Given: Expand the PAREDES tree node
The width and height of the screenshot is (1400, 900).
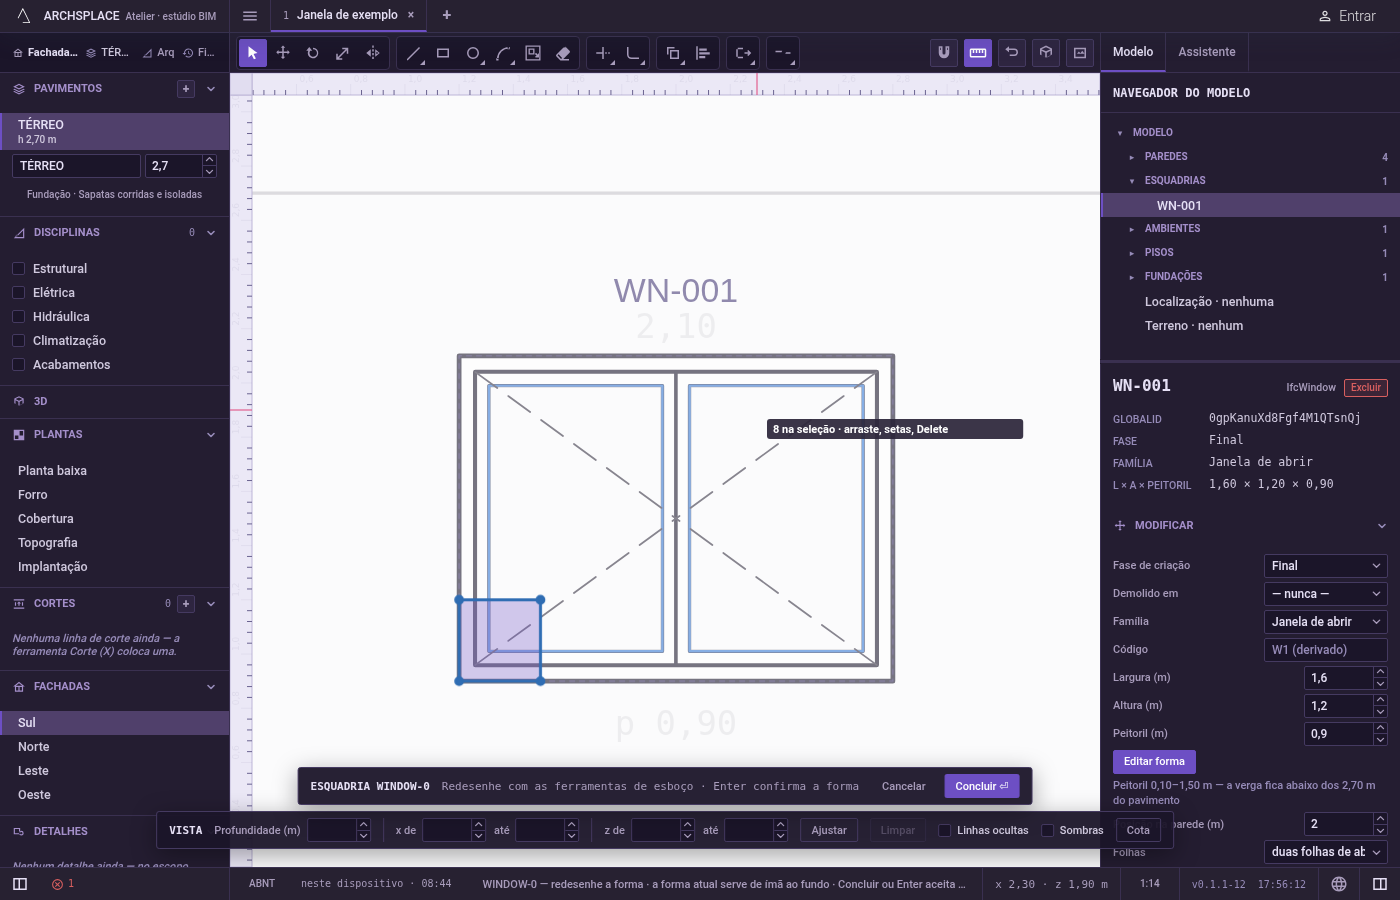Looking at the screenshot, I should 1132,157.
